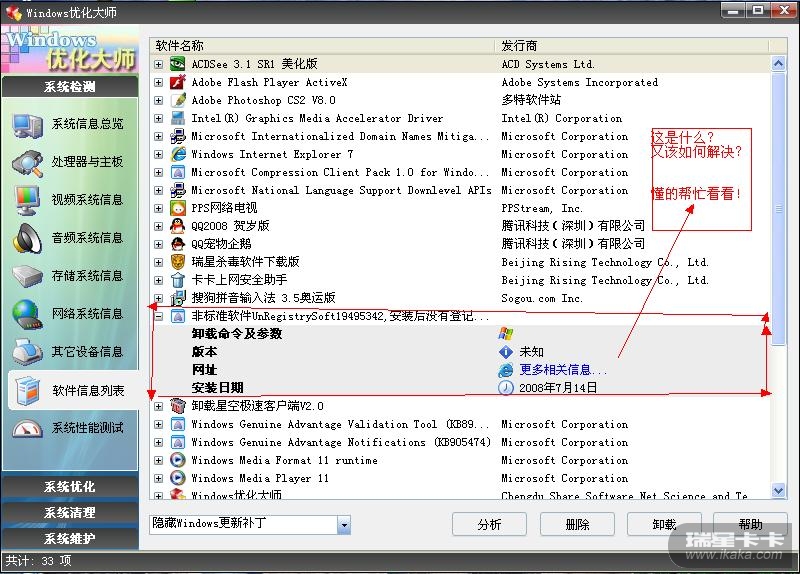Expand the QQ2008 贺岁版 entry
800x574 pixels.
[x=159, y=226]
